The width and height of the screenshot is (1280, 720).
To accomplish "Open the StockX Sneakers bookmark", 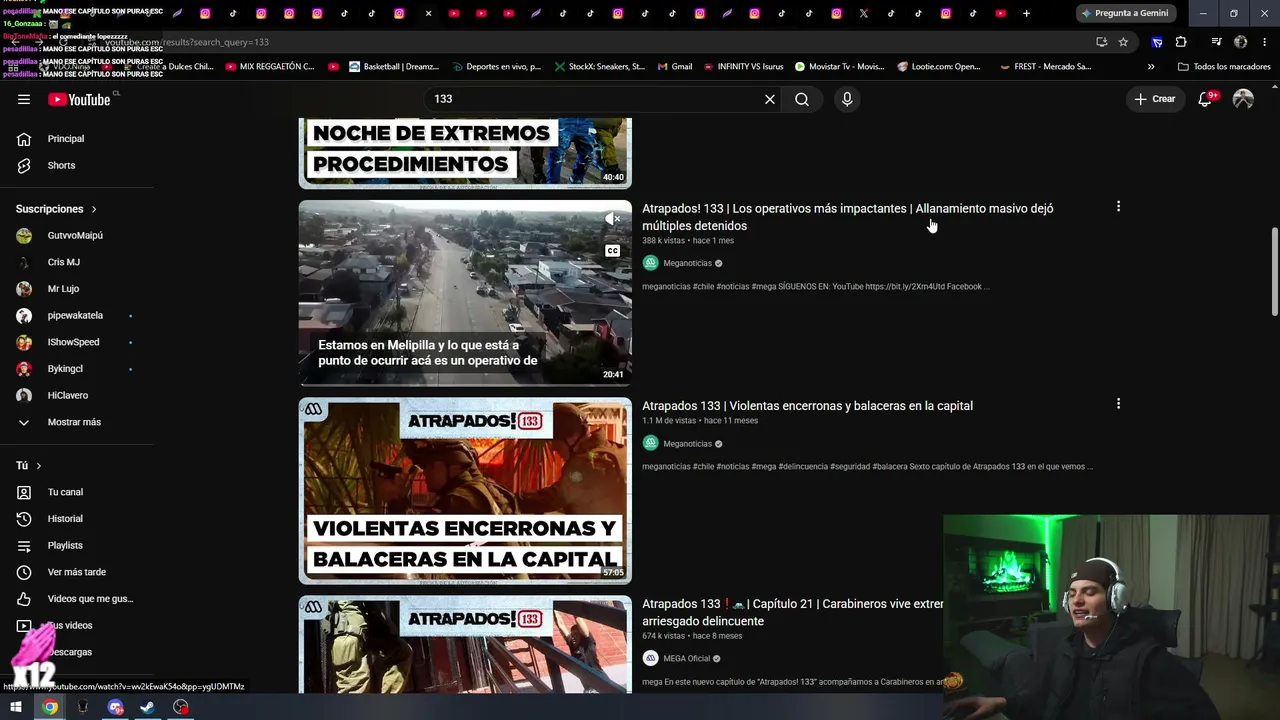I will (x=600, y=67).
